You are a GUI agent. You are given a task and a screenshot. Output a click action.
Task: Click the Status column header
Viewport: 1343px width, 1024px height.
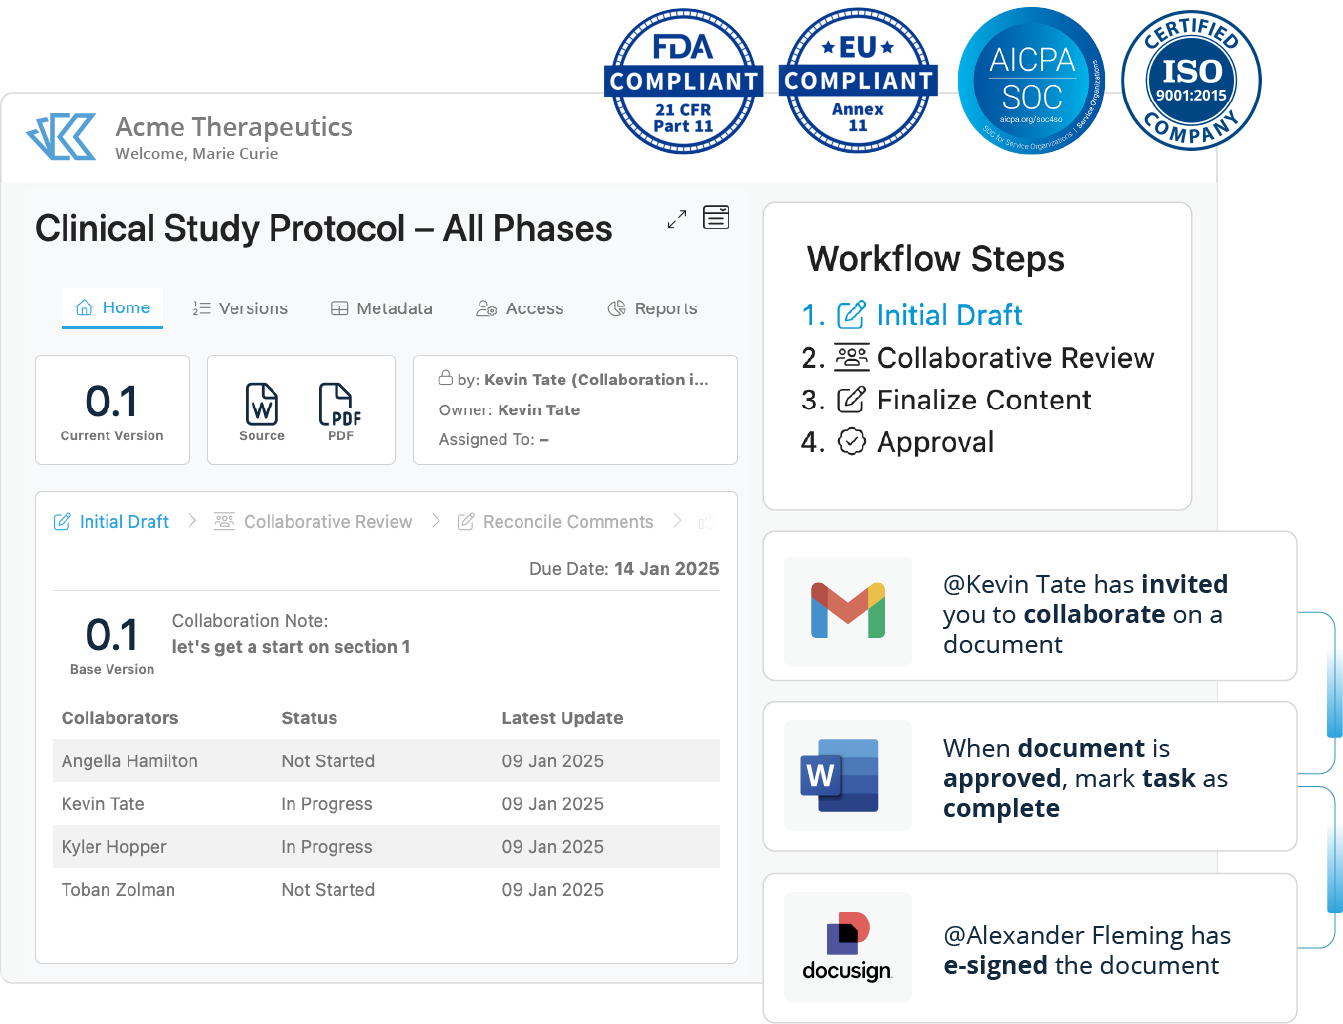point(309,718)
